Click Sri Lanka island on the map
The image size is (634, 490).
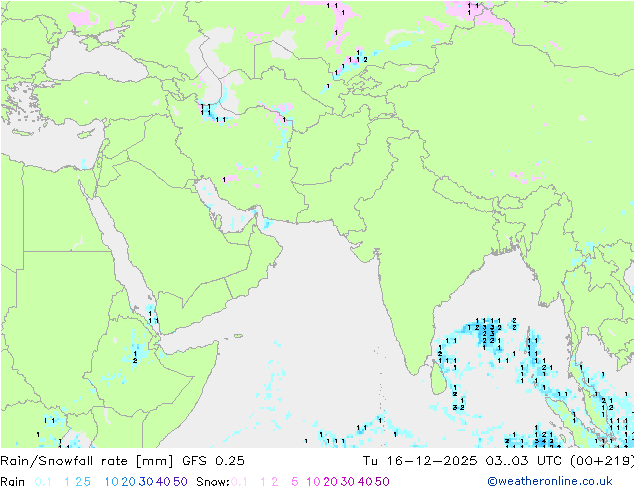[438, 378]
